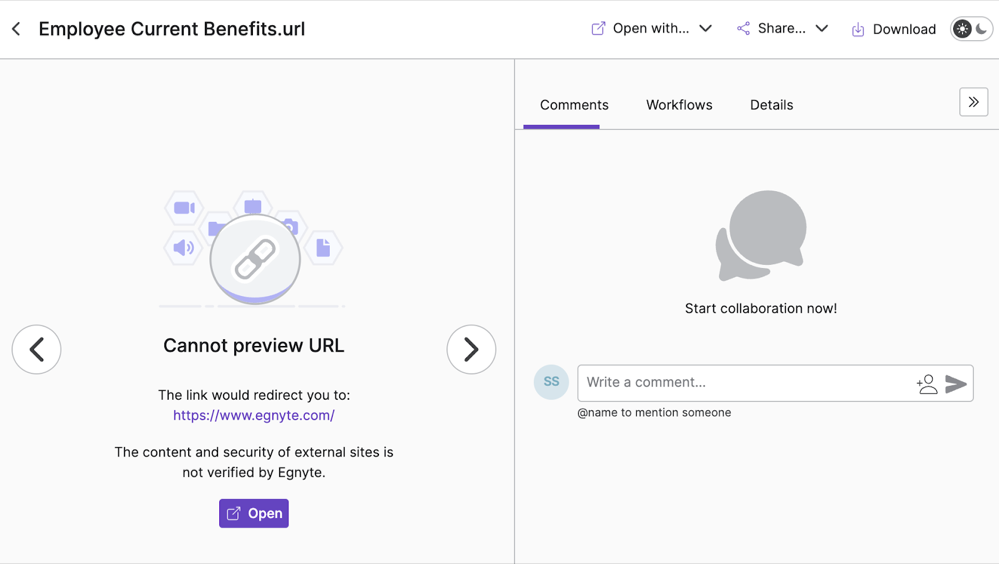Click the Share... label
The image size is (999, 564).
[x=782, y=29]
